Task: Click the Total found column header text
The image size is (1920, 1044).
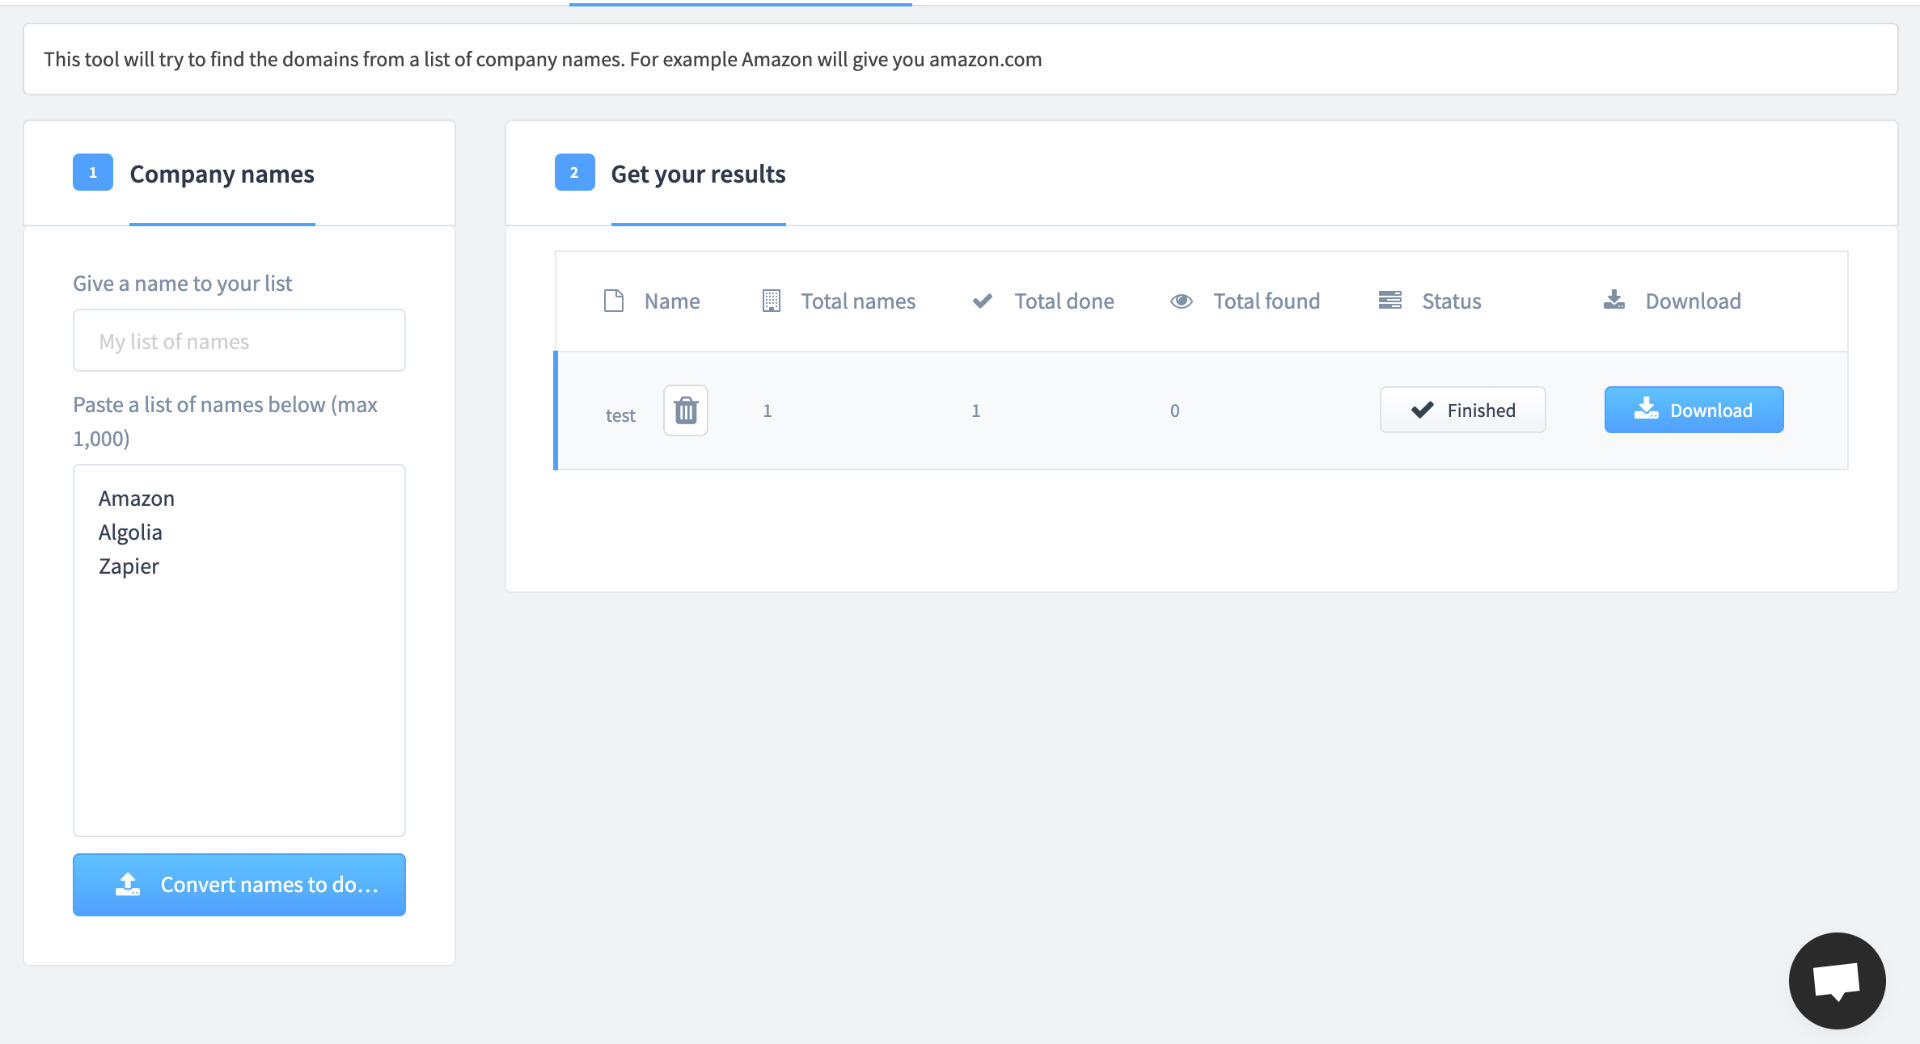Action: 1266,301
